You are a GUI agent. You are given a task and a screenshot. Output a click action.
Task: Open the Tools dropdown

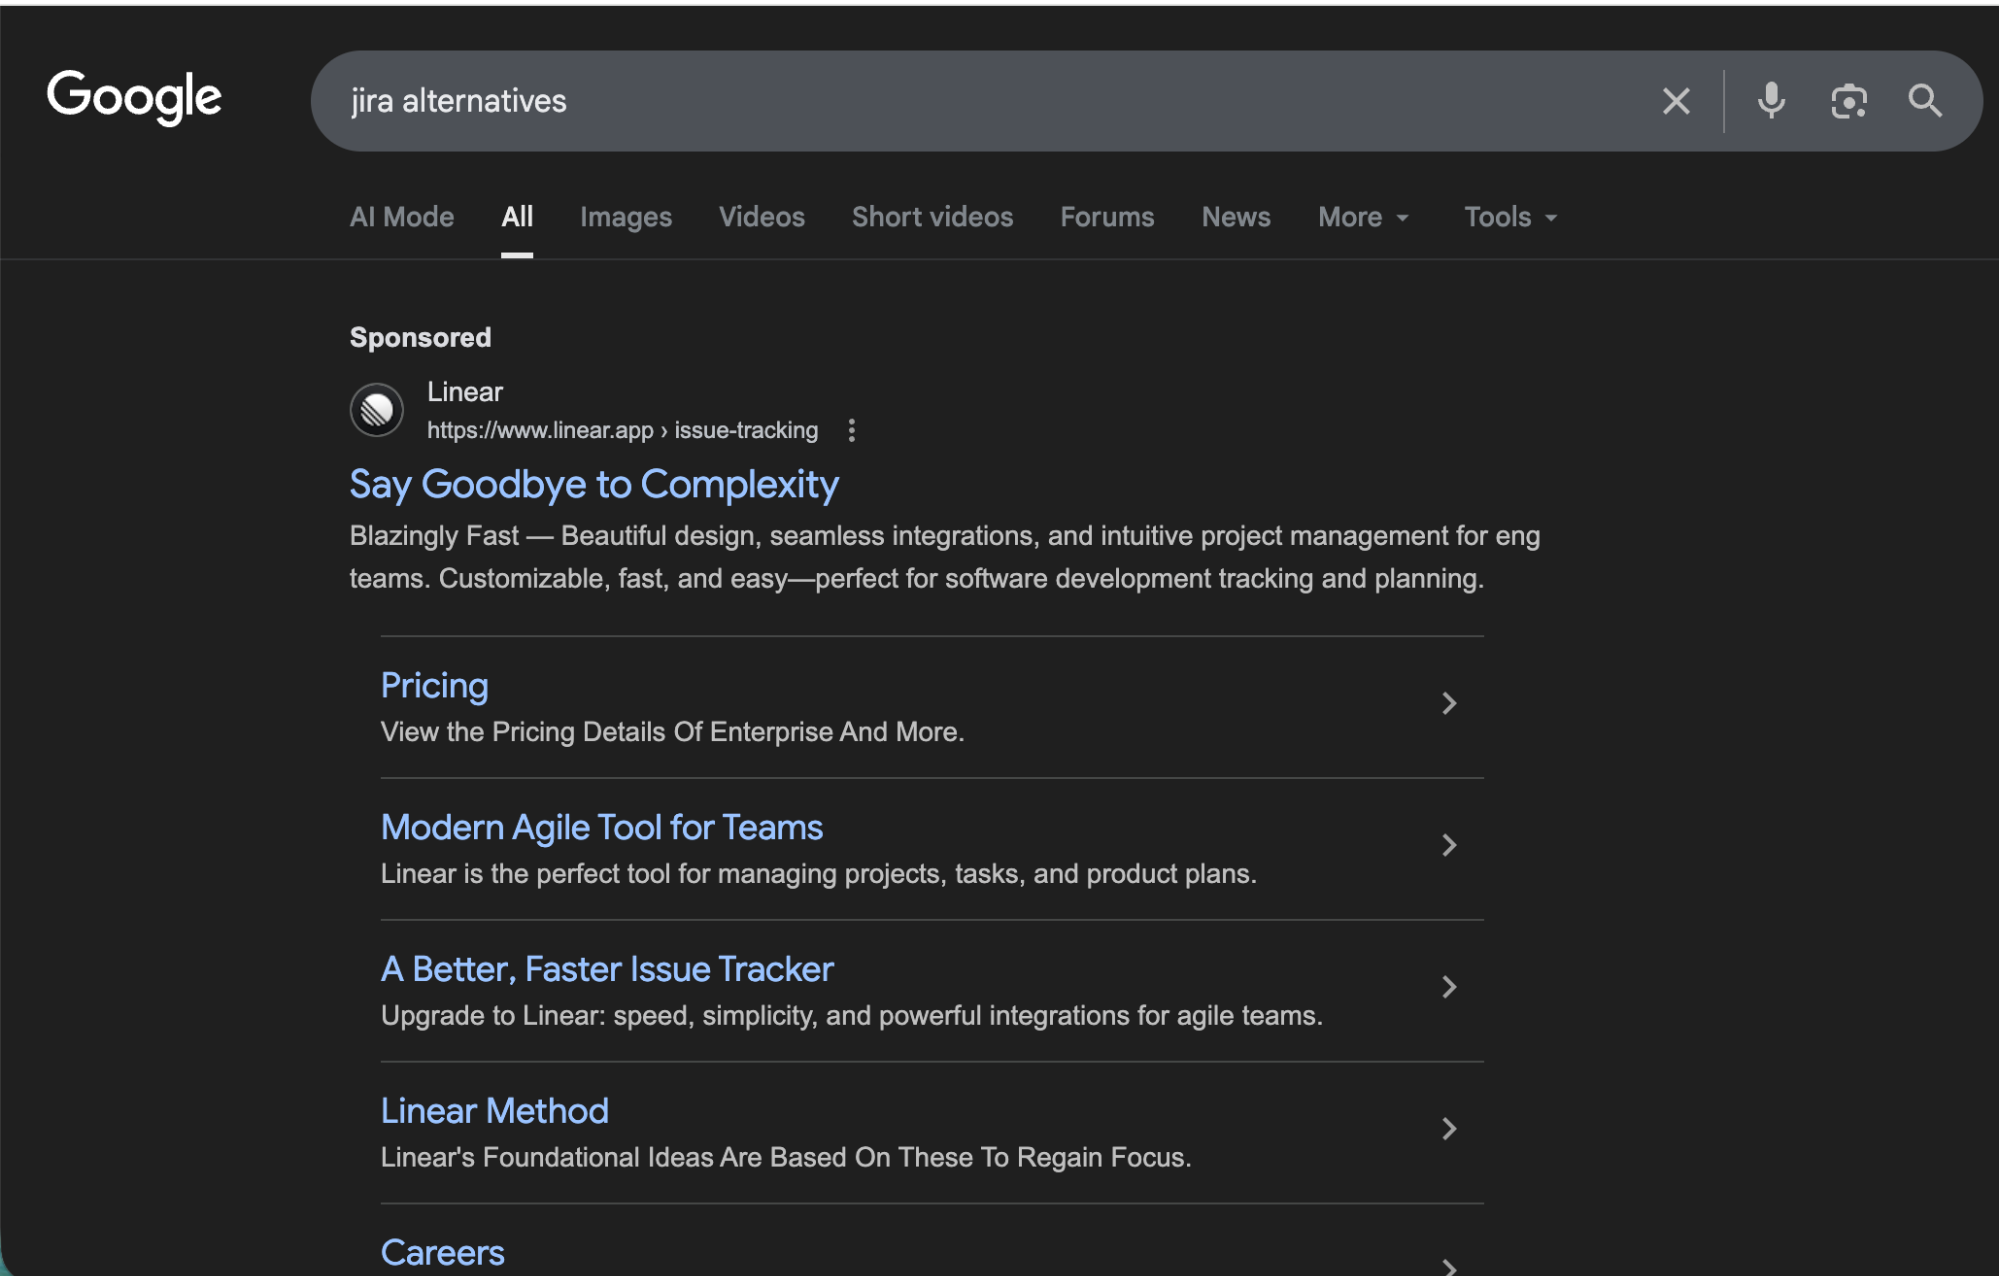point(1510,217)
